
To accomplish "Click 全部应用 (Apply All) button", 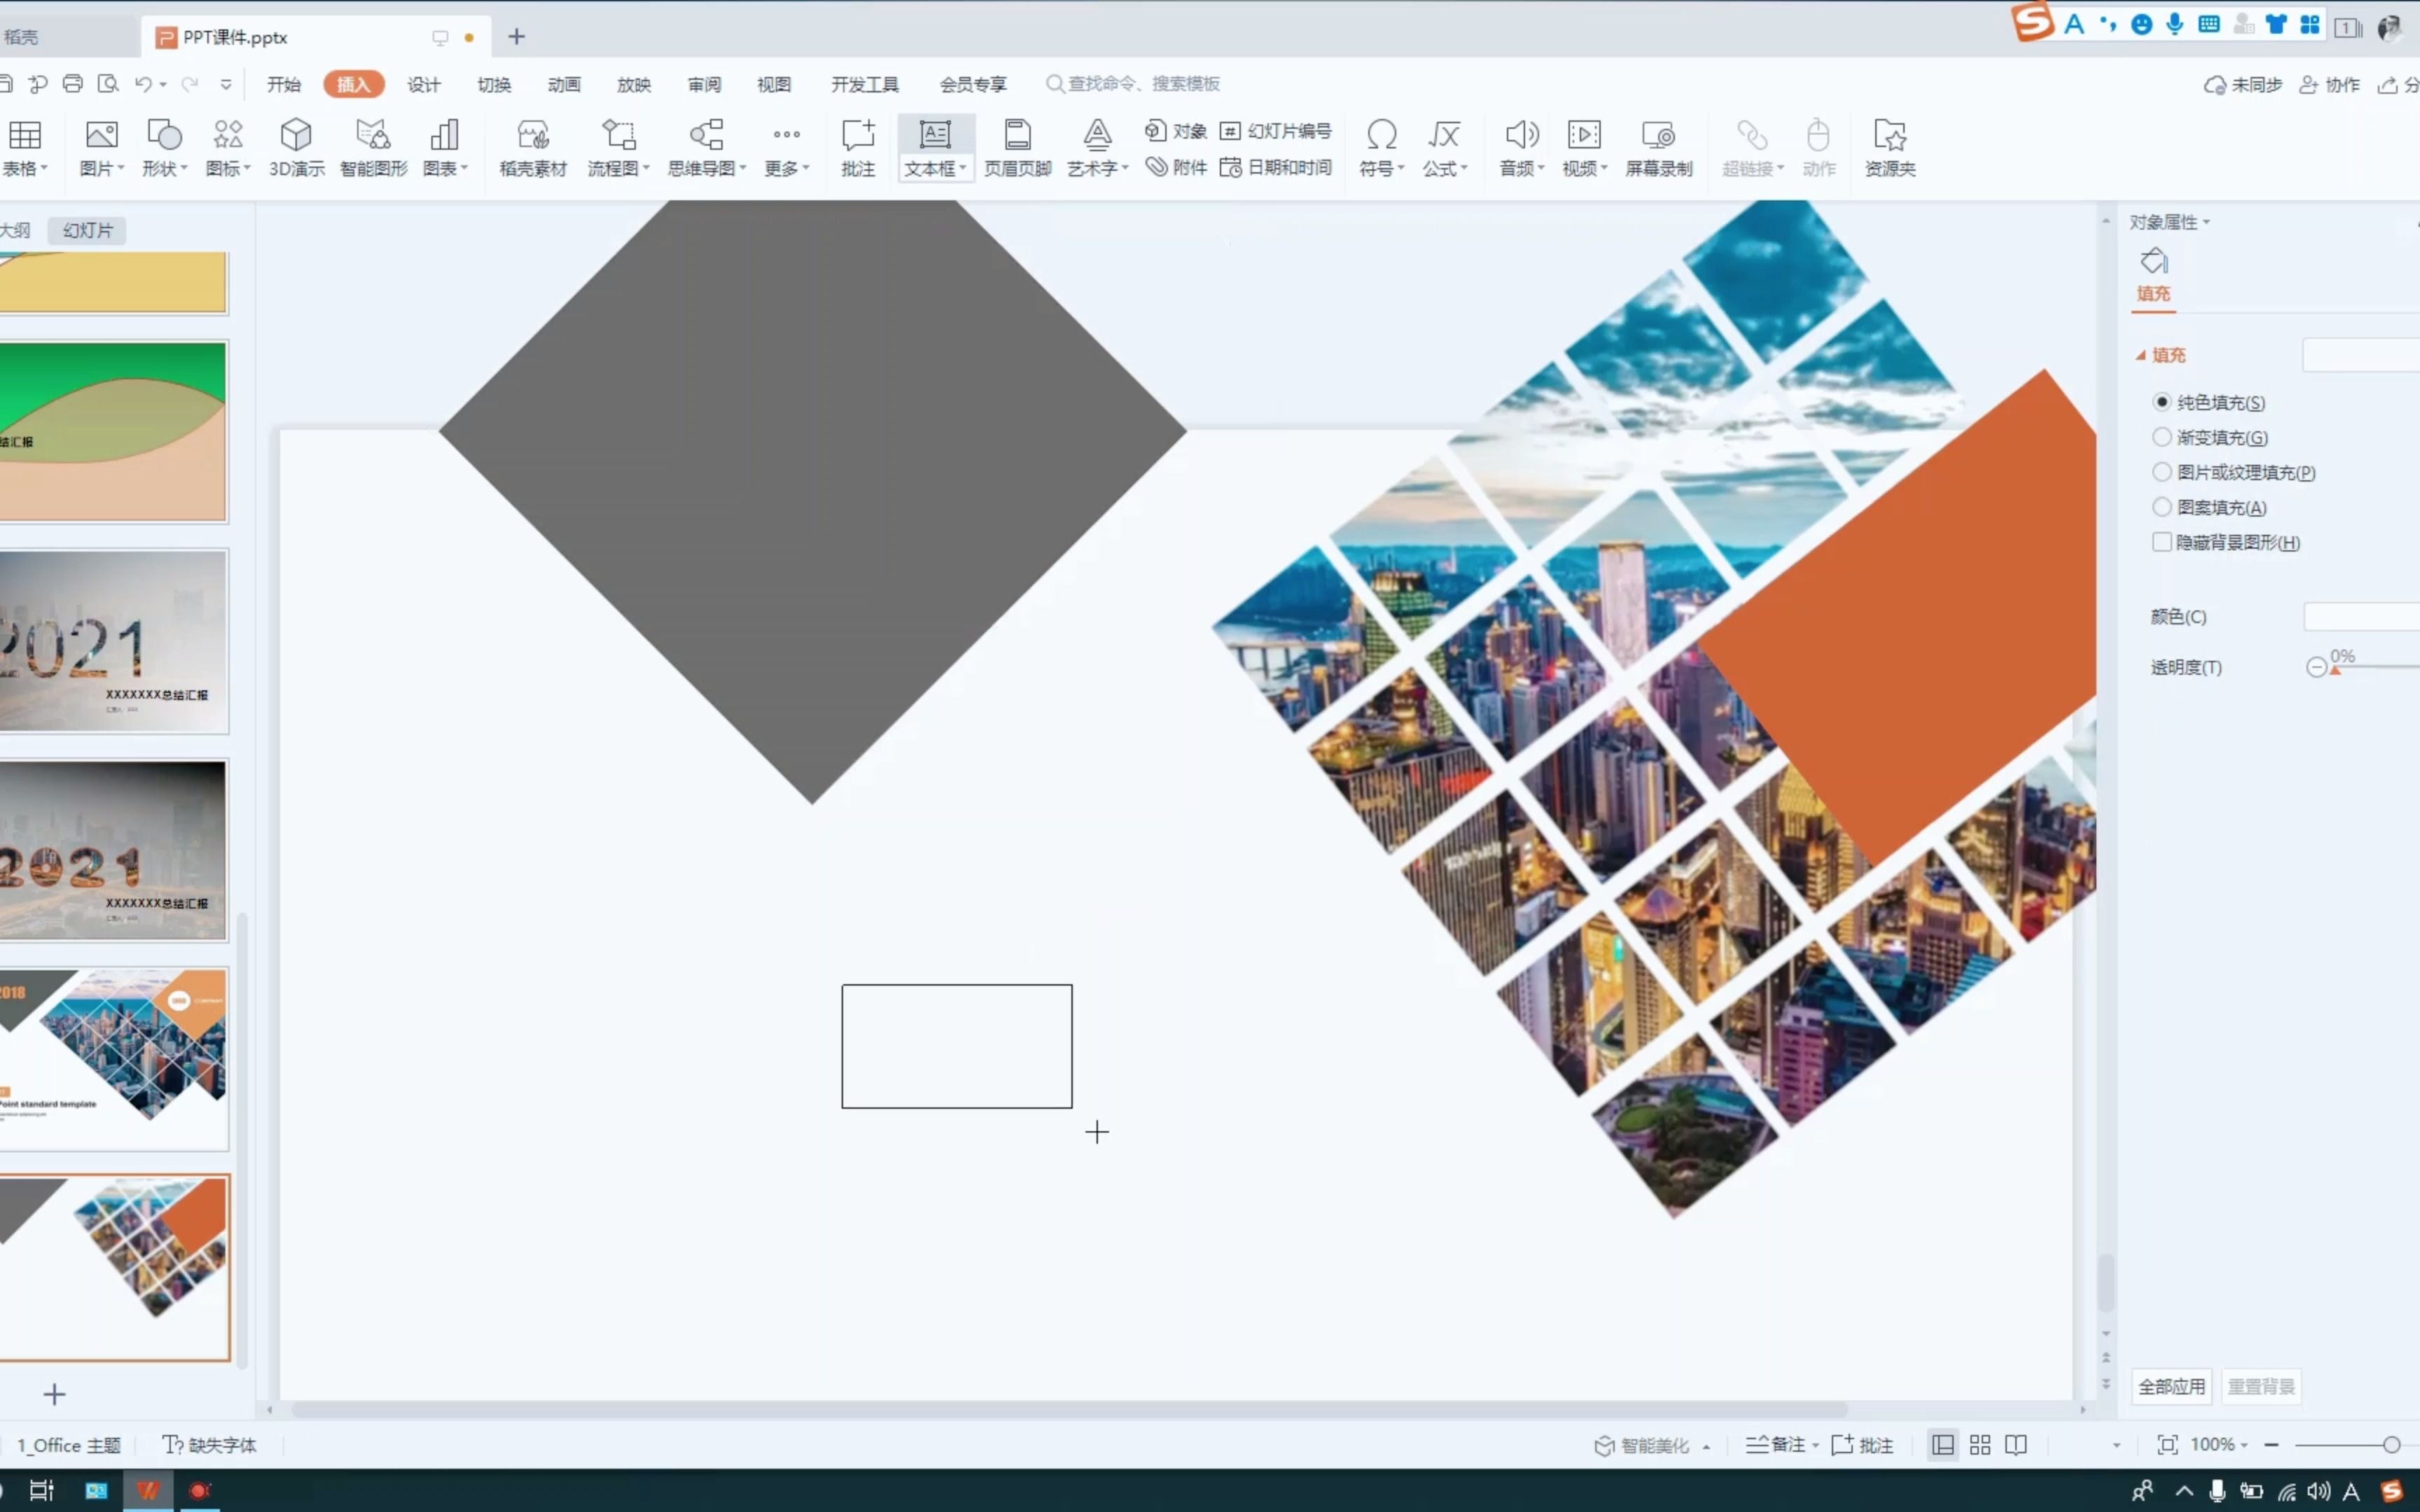I will (x=2173, y=1385).
